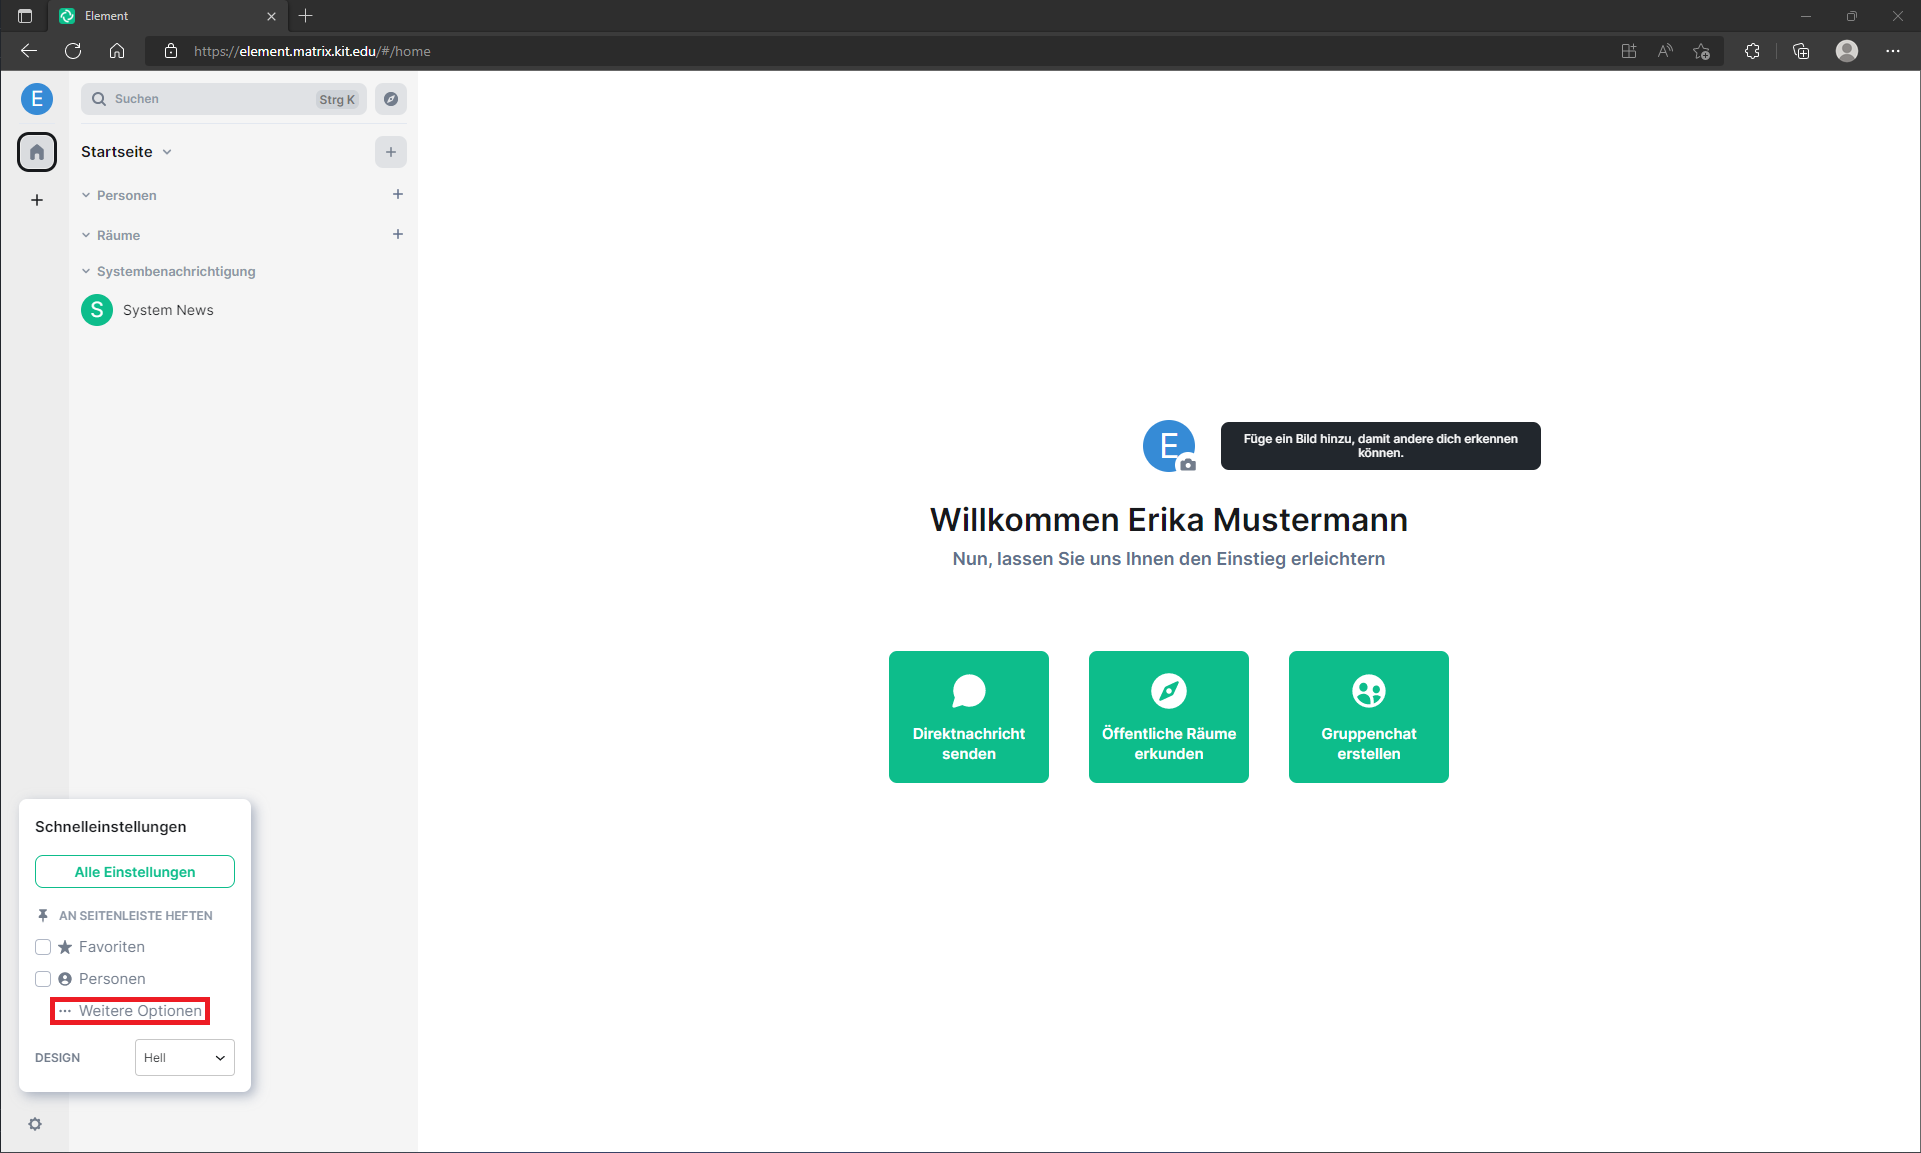The image size is (1921, 1153).
Task: Toggle the Personen checkbox
Action: pyautogui.click(x=43, y=979)
